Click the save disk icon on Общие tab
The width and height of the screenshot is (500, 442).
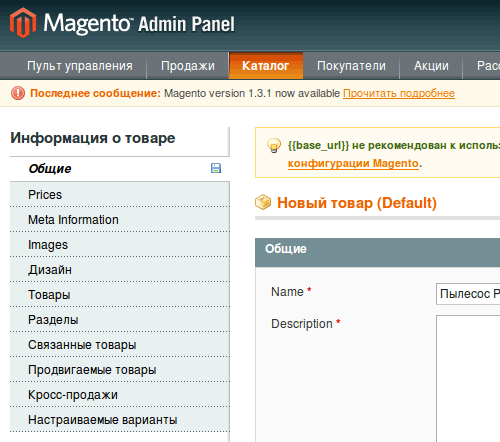click(216, 168)
